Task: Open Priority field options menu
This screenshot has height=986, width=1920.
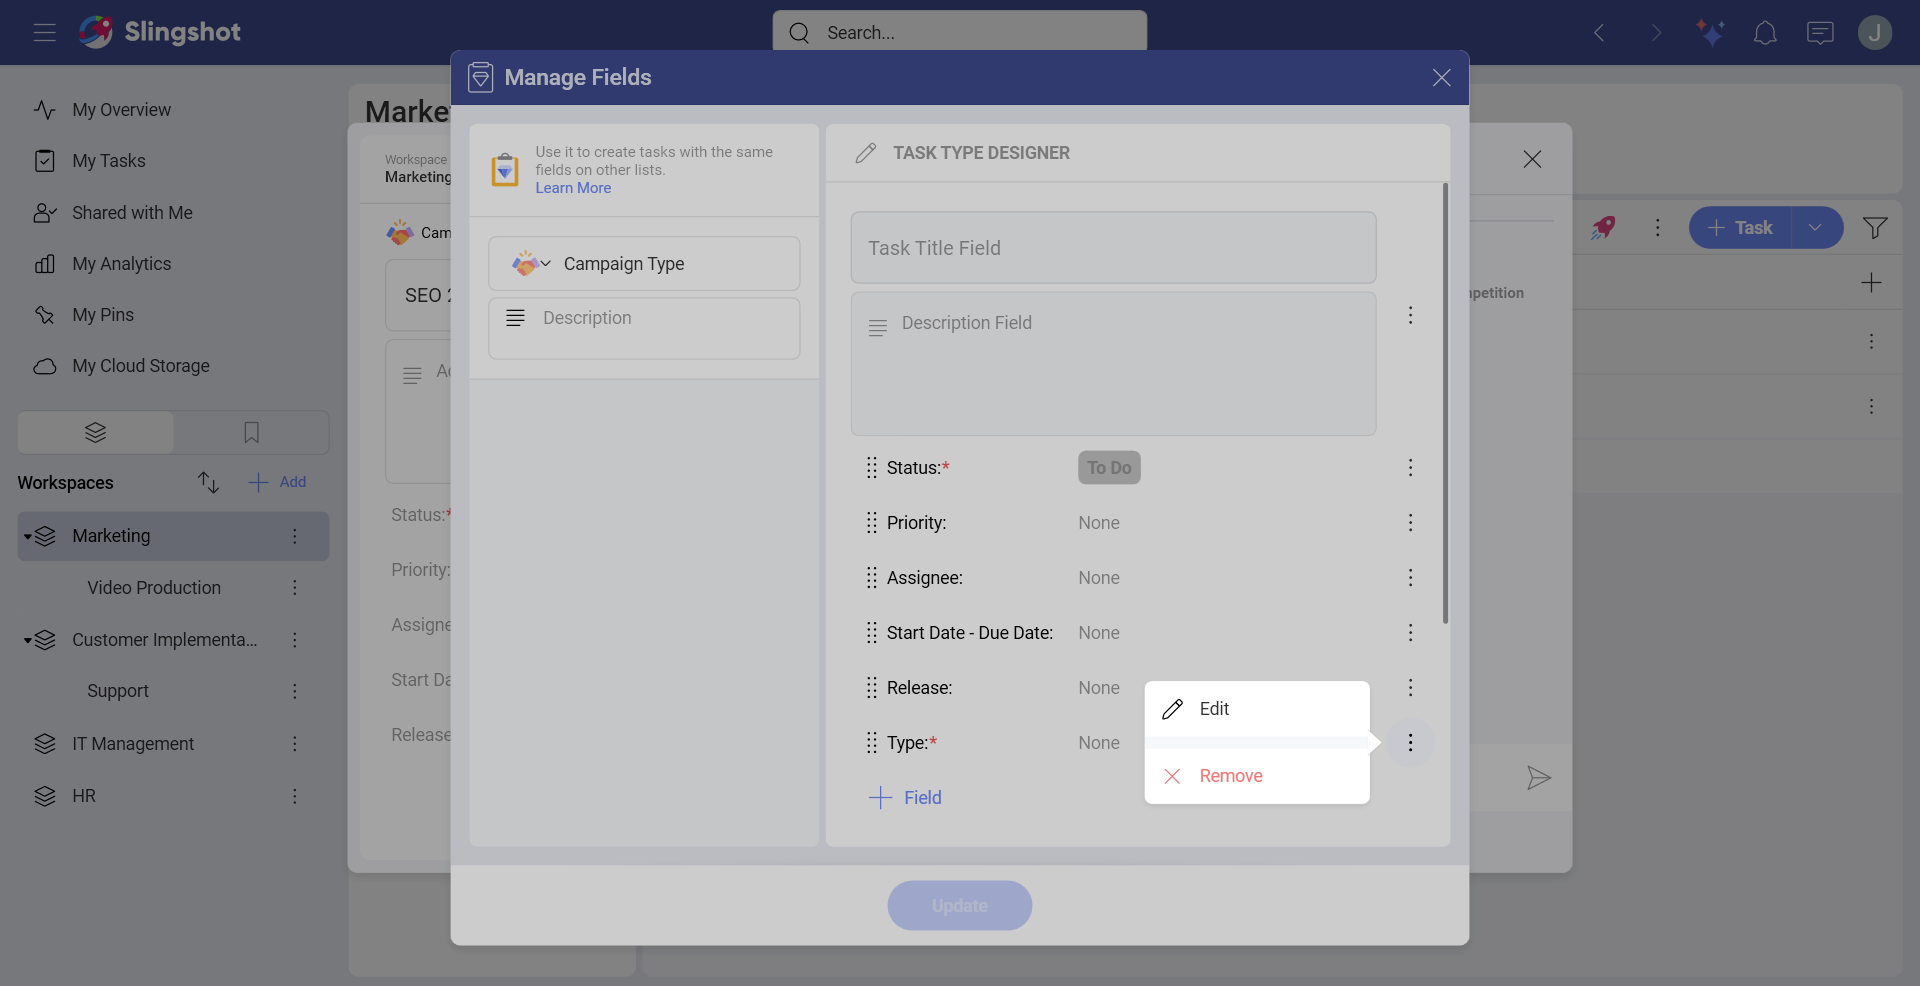Action: [1410, 523]
